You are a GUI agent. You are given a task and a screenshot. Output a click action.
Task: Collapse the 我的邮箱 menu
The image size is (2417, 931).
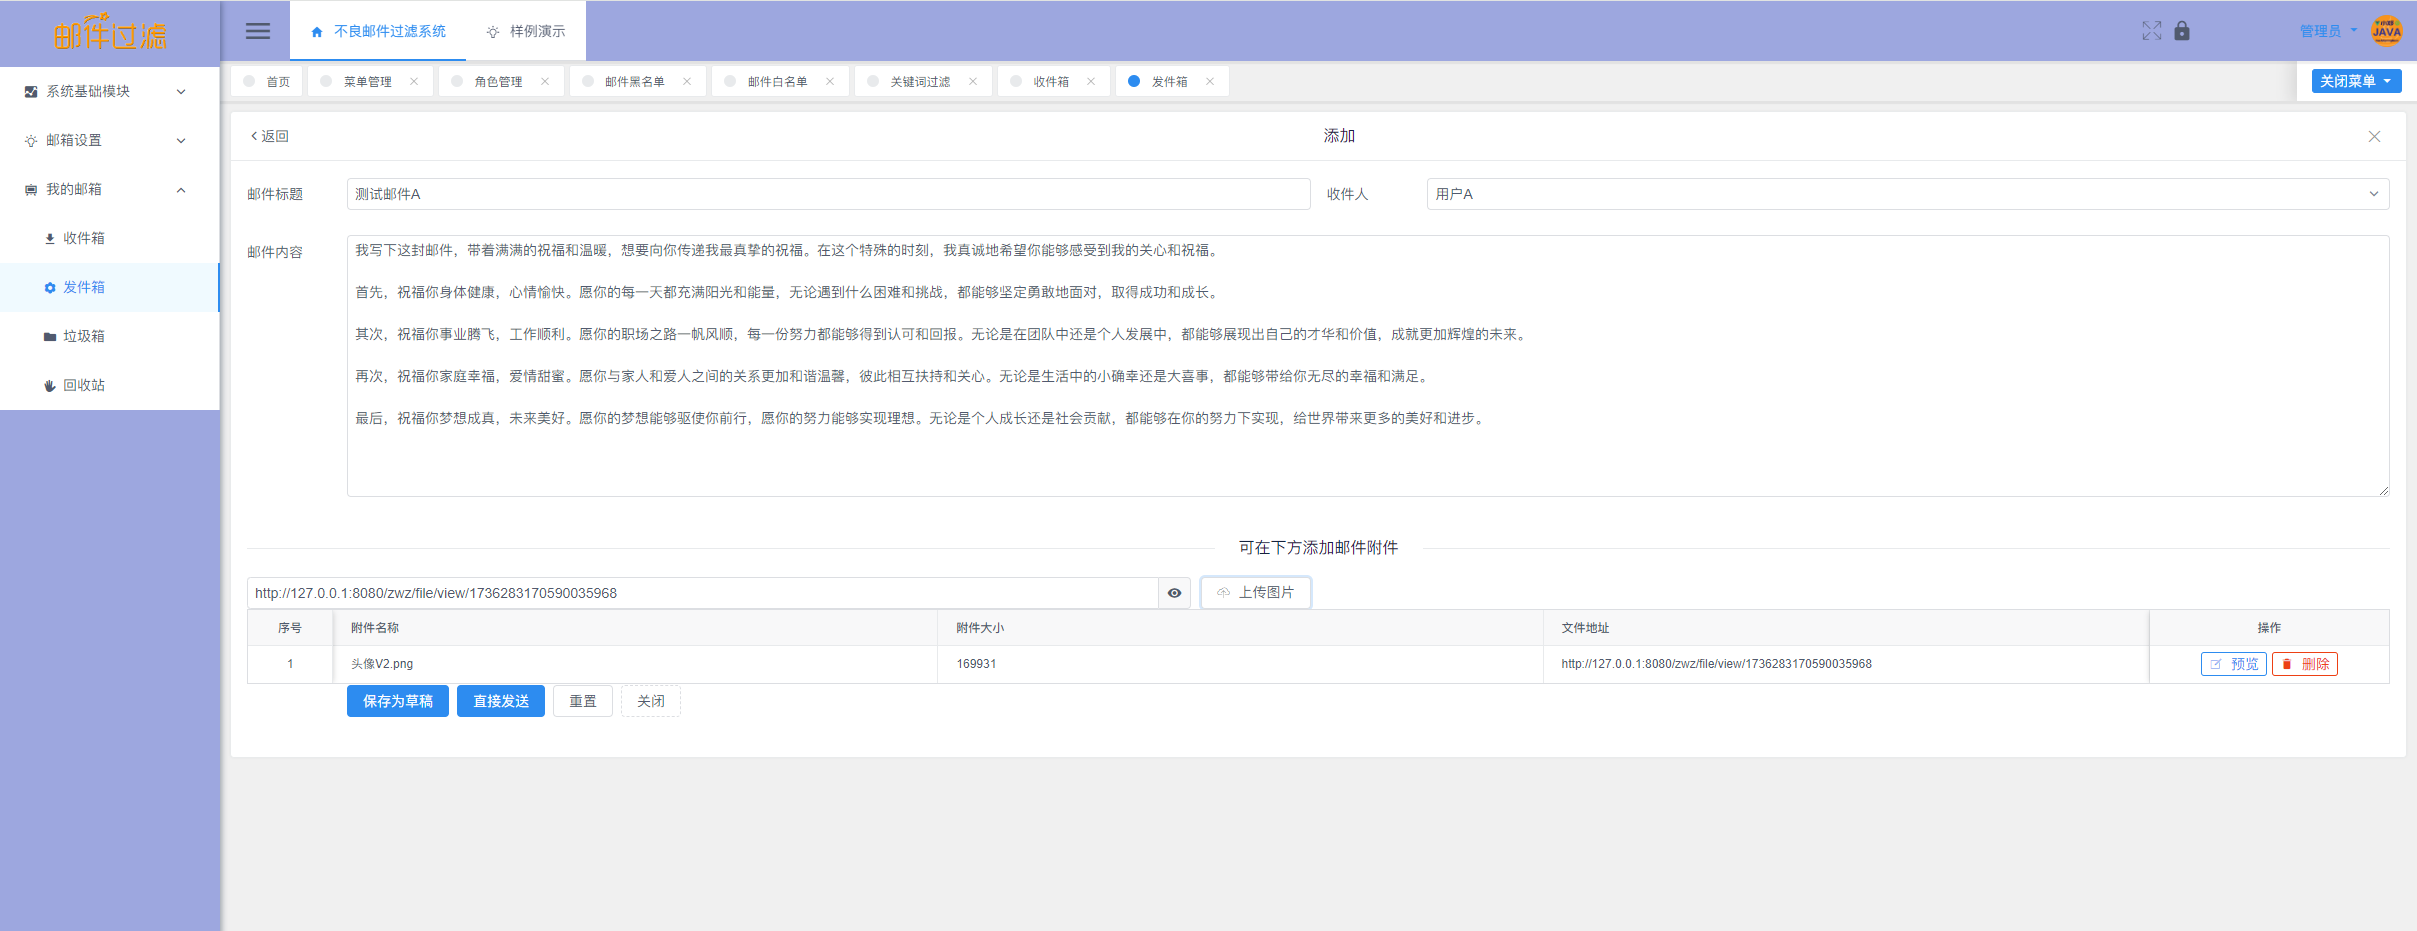(110, 189)
